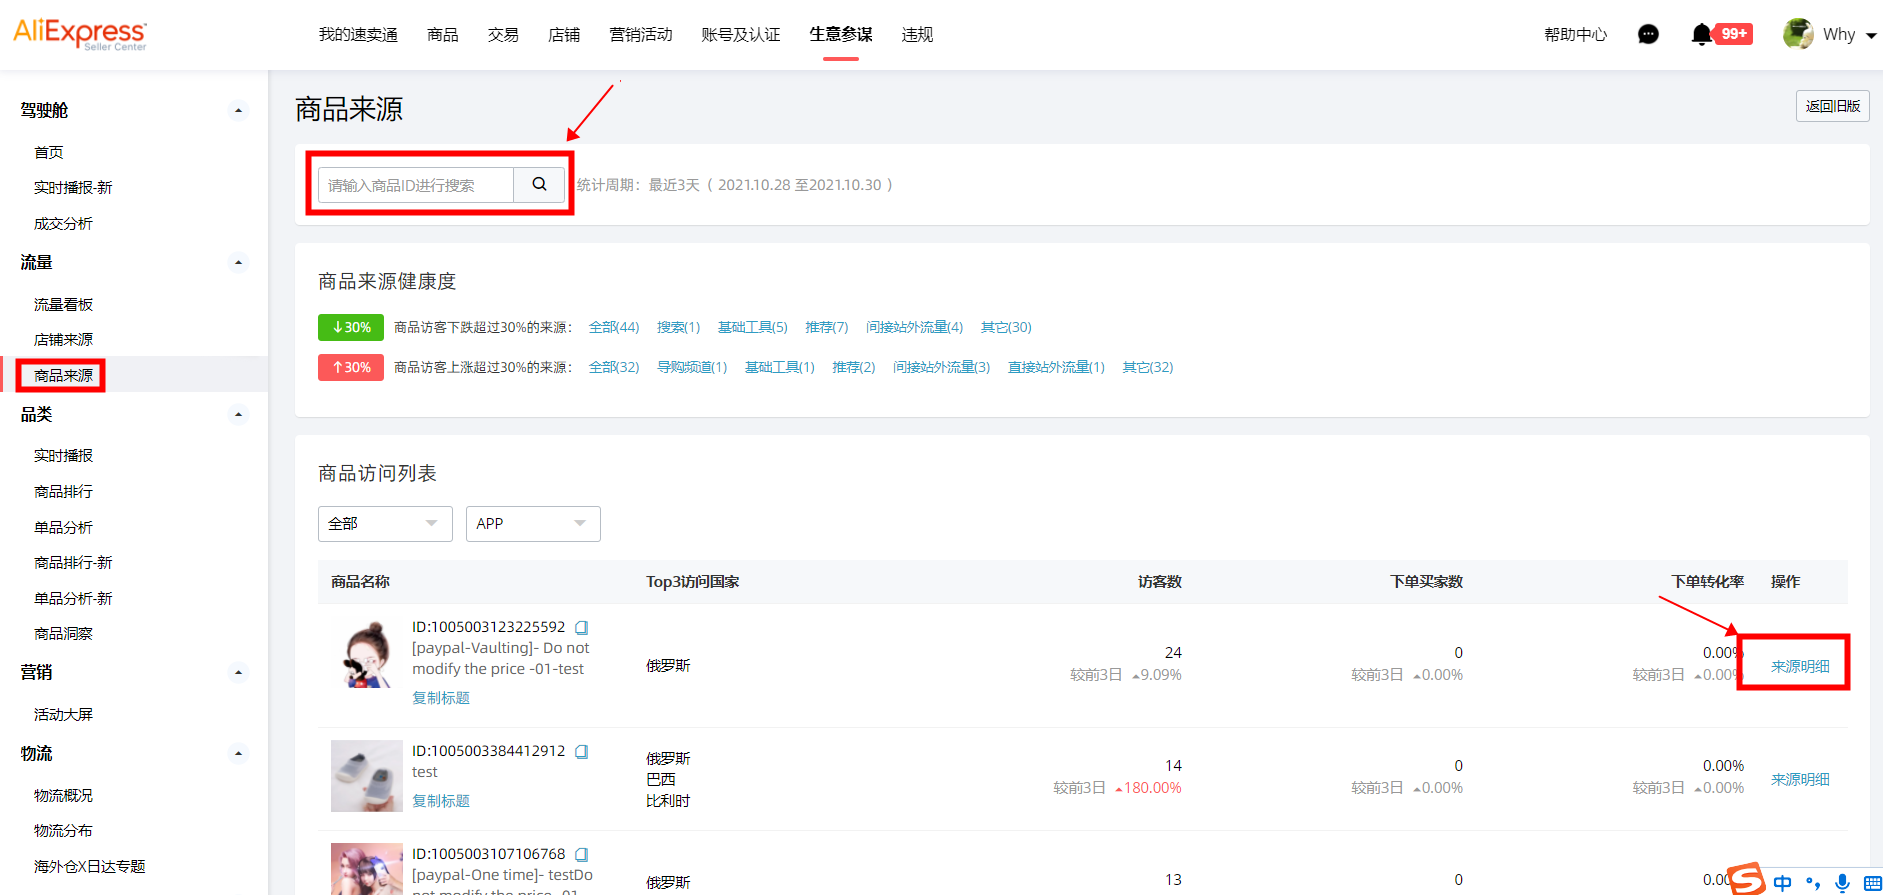Click the AliExpress Seller Center logo
The width and height of the screenshot is (1883, 895).
click(80, 34)
